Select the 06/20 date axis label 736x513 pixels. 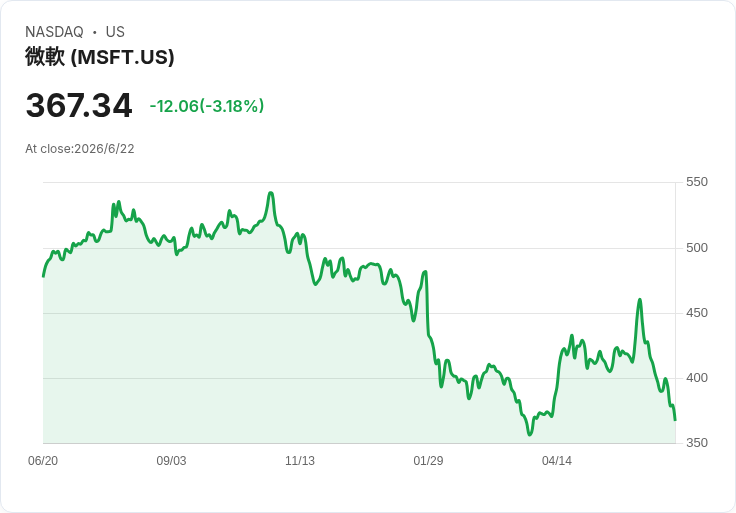[x=43, y=460]
